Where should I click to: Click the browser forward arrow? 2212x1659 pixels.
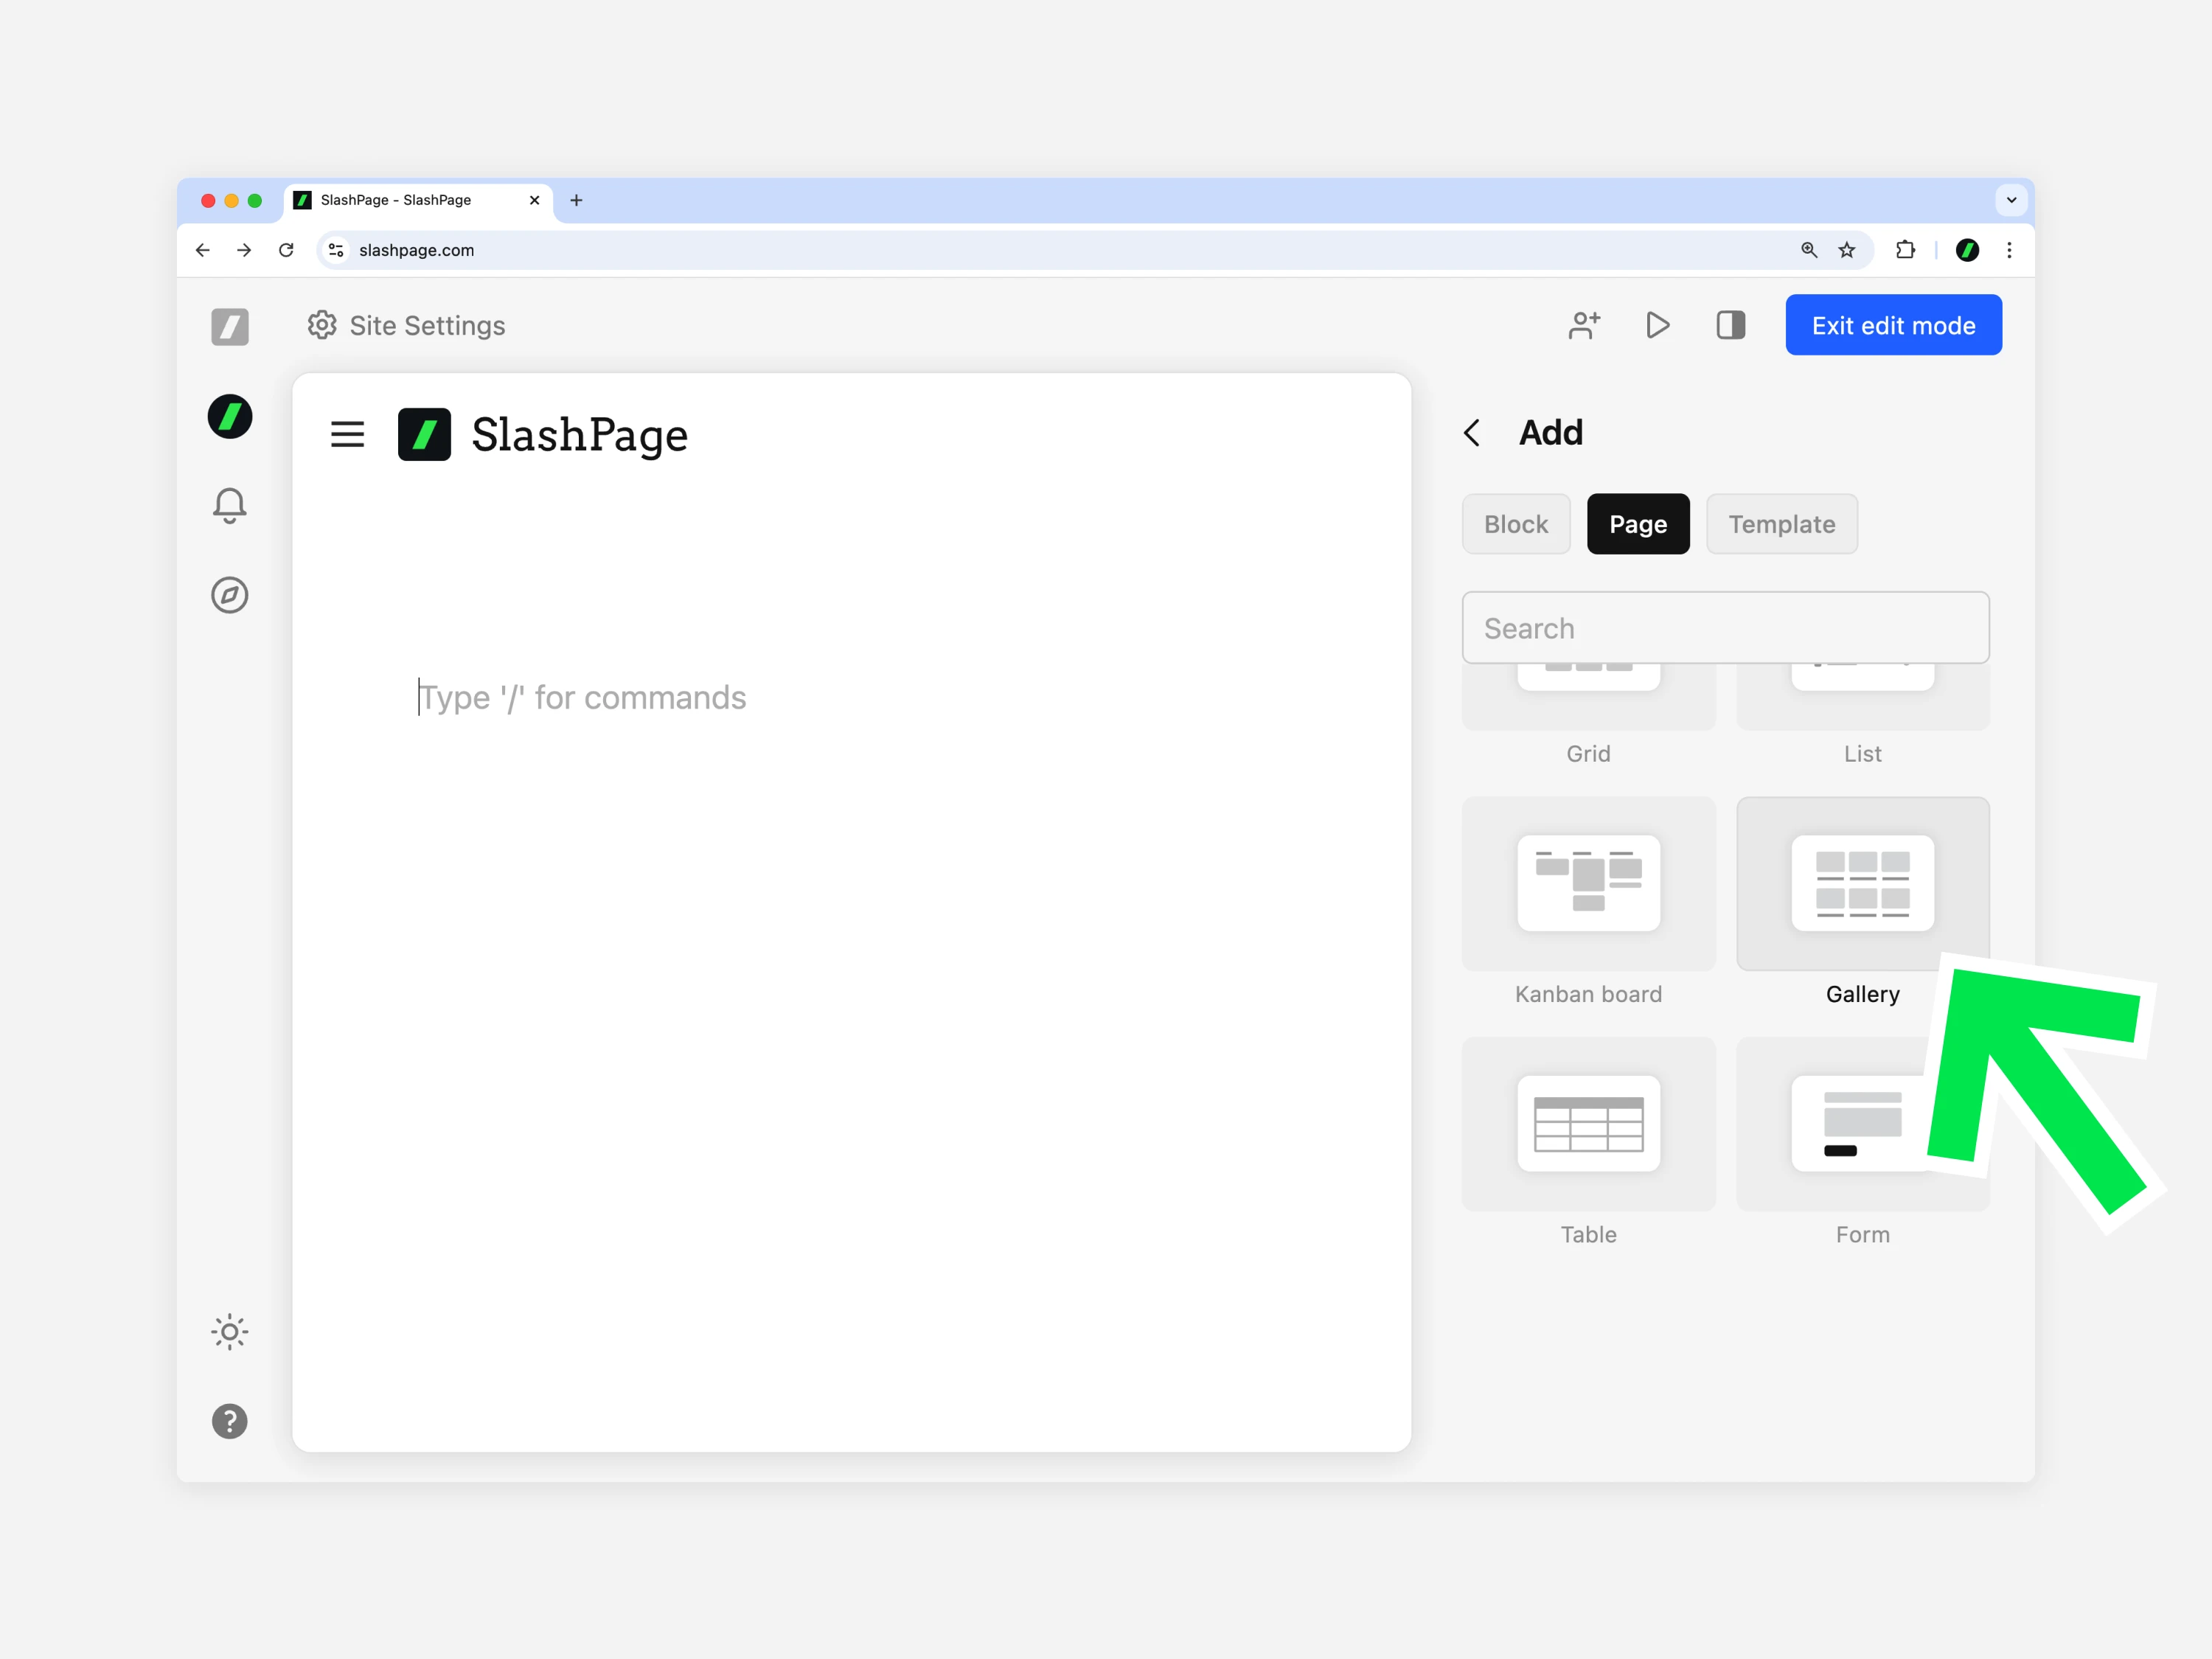coord(244,250)
